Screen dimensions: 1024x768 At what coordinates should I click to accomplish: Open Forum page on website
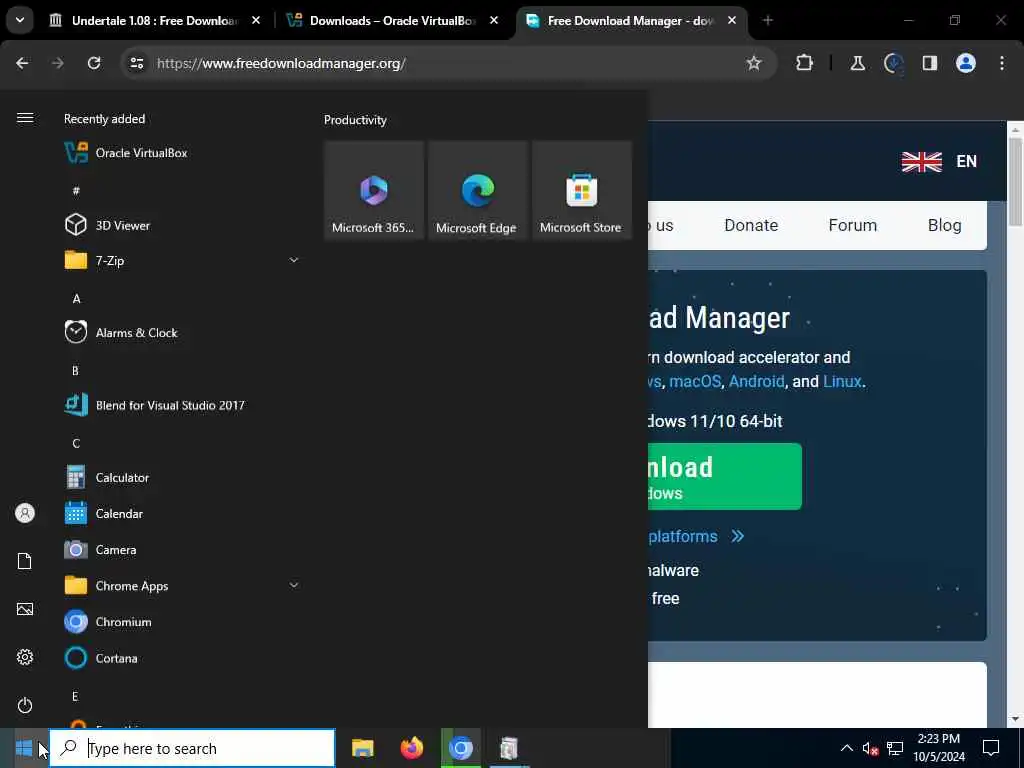point(852,225)
